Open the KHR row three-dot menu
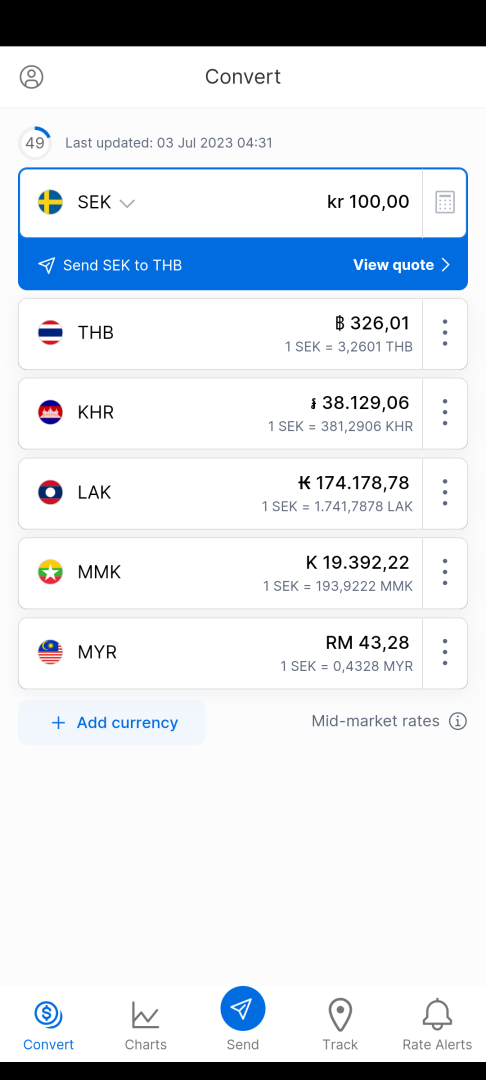 tap(445, 413)
